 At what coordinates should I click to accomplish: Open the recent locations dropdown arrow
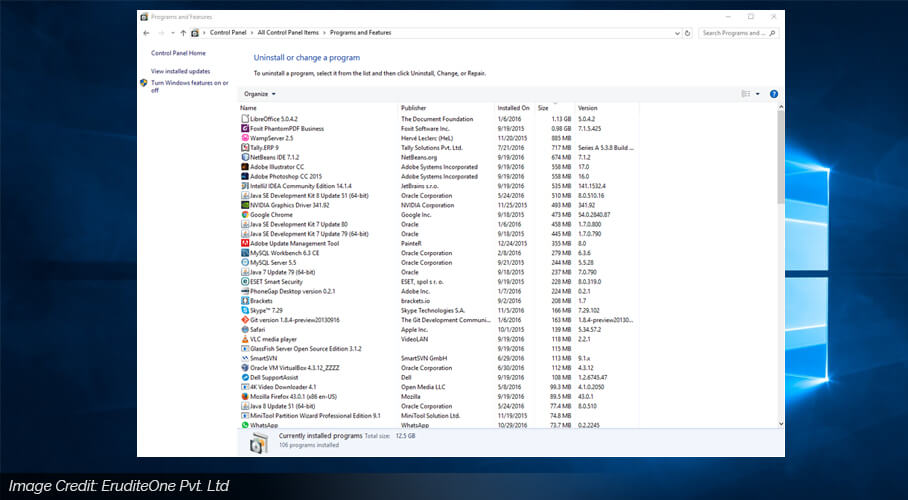click(x=173, y=33)
